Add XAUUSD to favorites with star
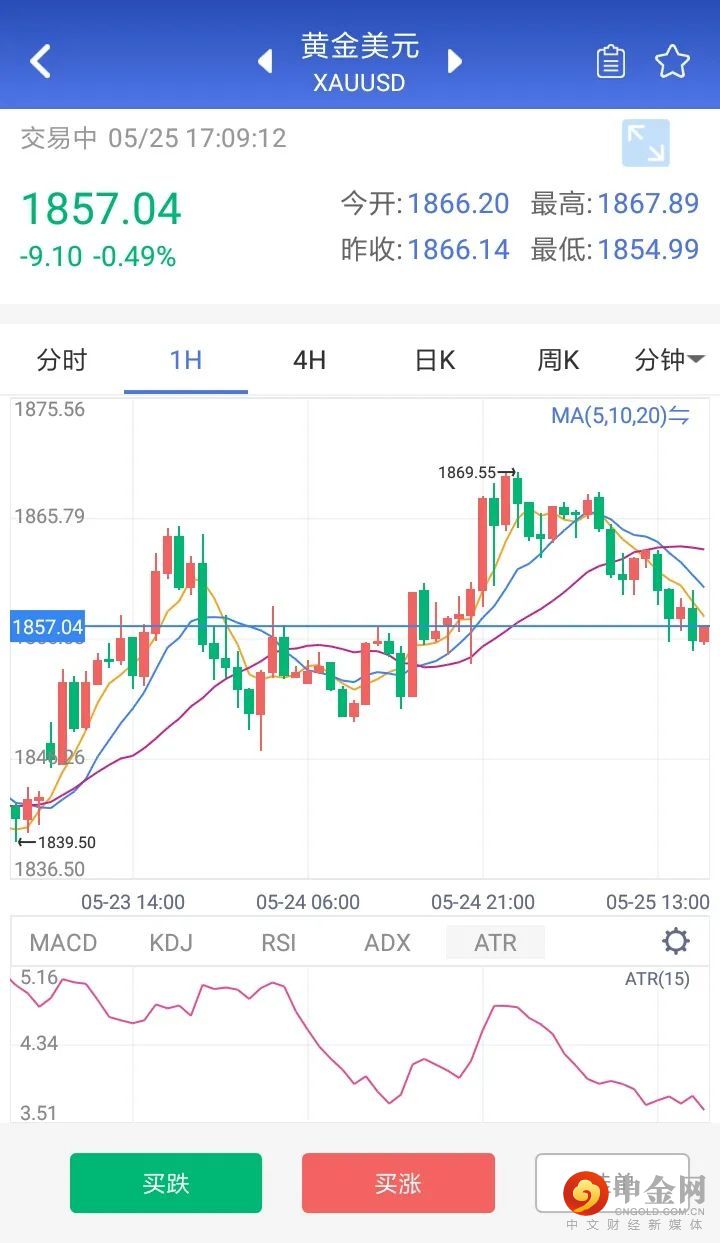Viewport: 720px width, 1243px height. [672, 62]
